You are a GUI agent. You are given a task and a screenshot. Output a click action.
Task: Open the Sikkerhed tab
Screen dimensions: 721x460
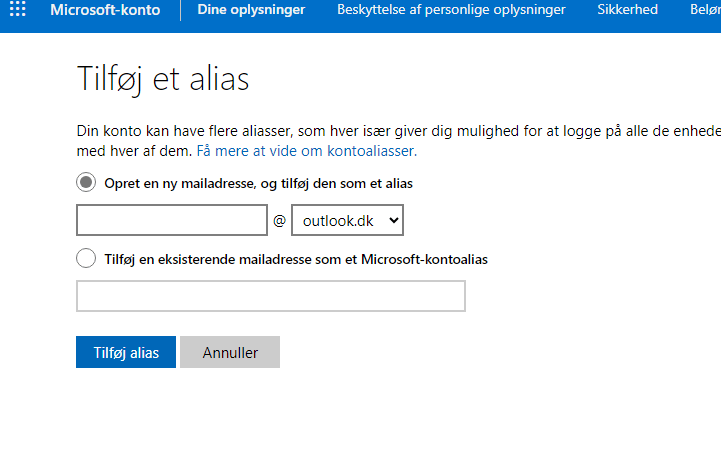click(627, 10)
